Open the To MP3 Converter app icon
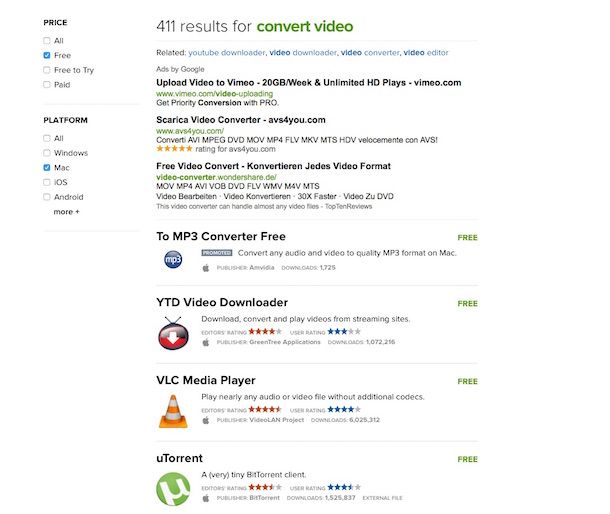610x514 pixels. (x=173, y=260)
